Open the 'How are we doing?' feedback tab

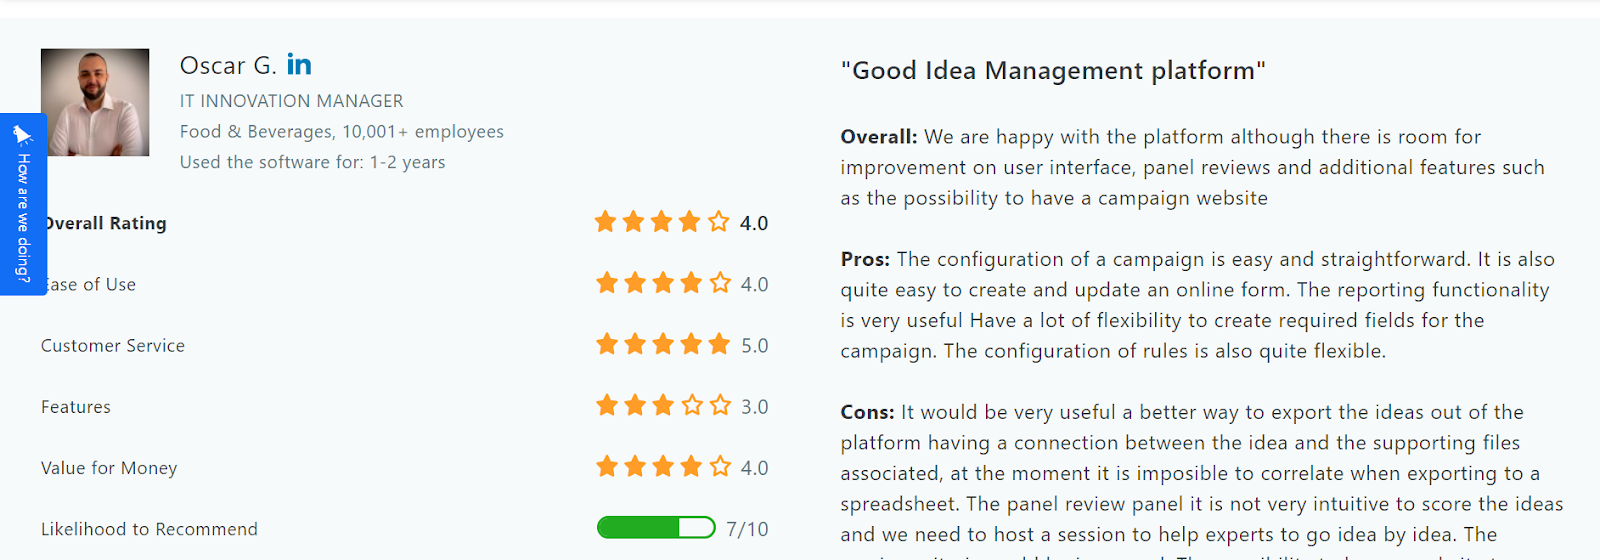coord(23,204)
